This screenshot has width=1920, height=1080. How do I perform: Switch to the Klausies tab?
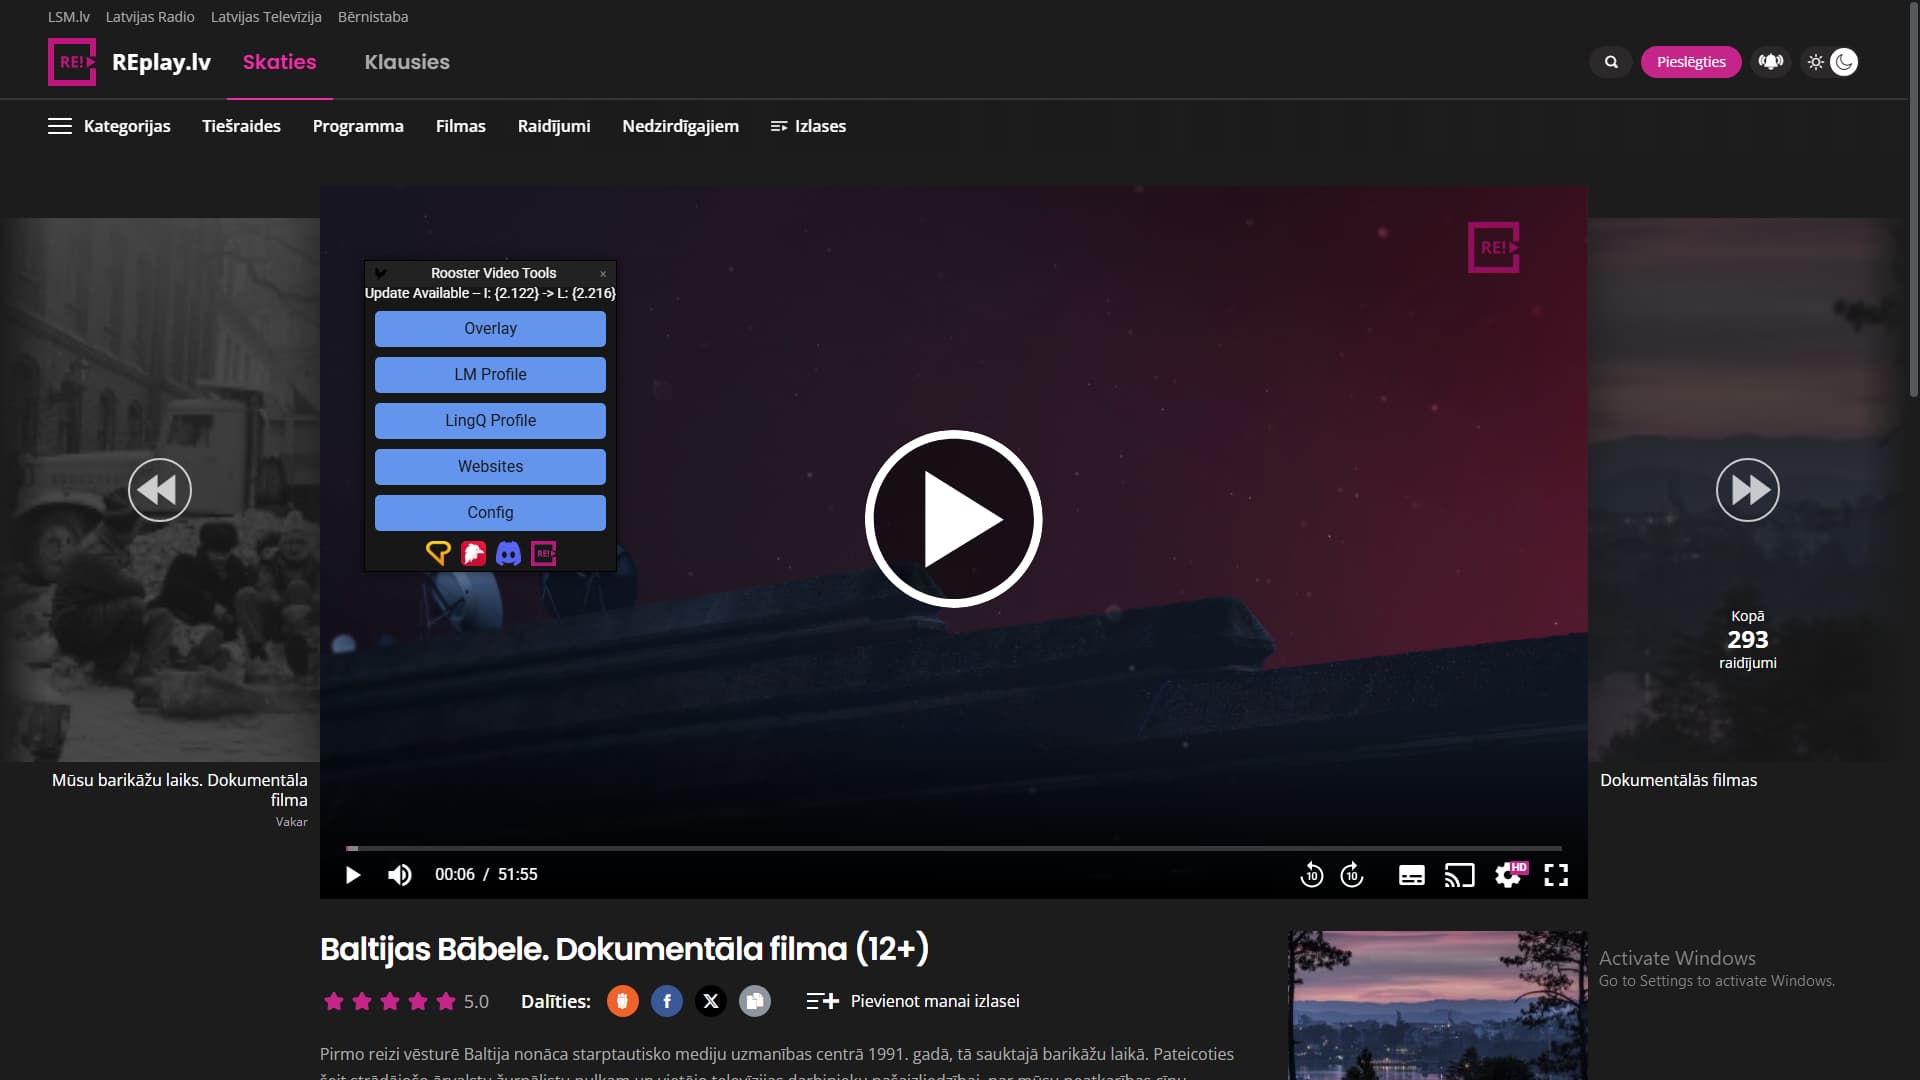point(407,62)
